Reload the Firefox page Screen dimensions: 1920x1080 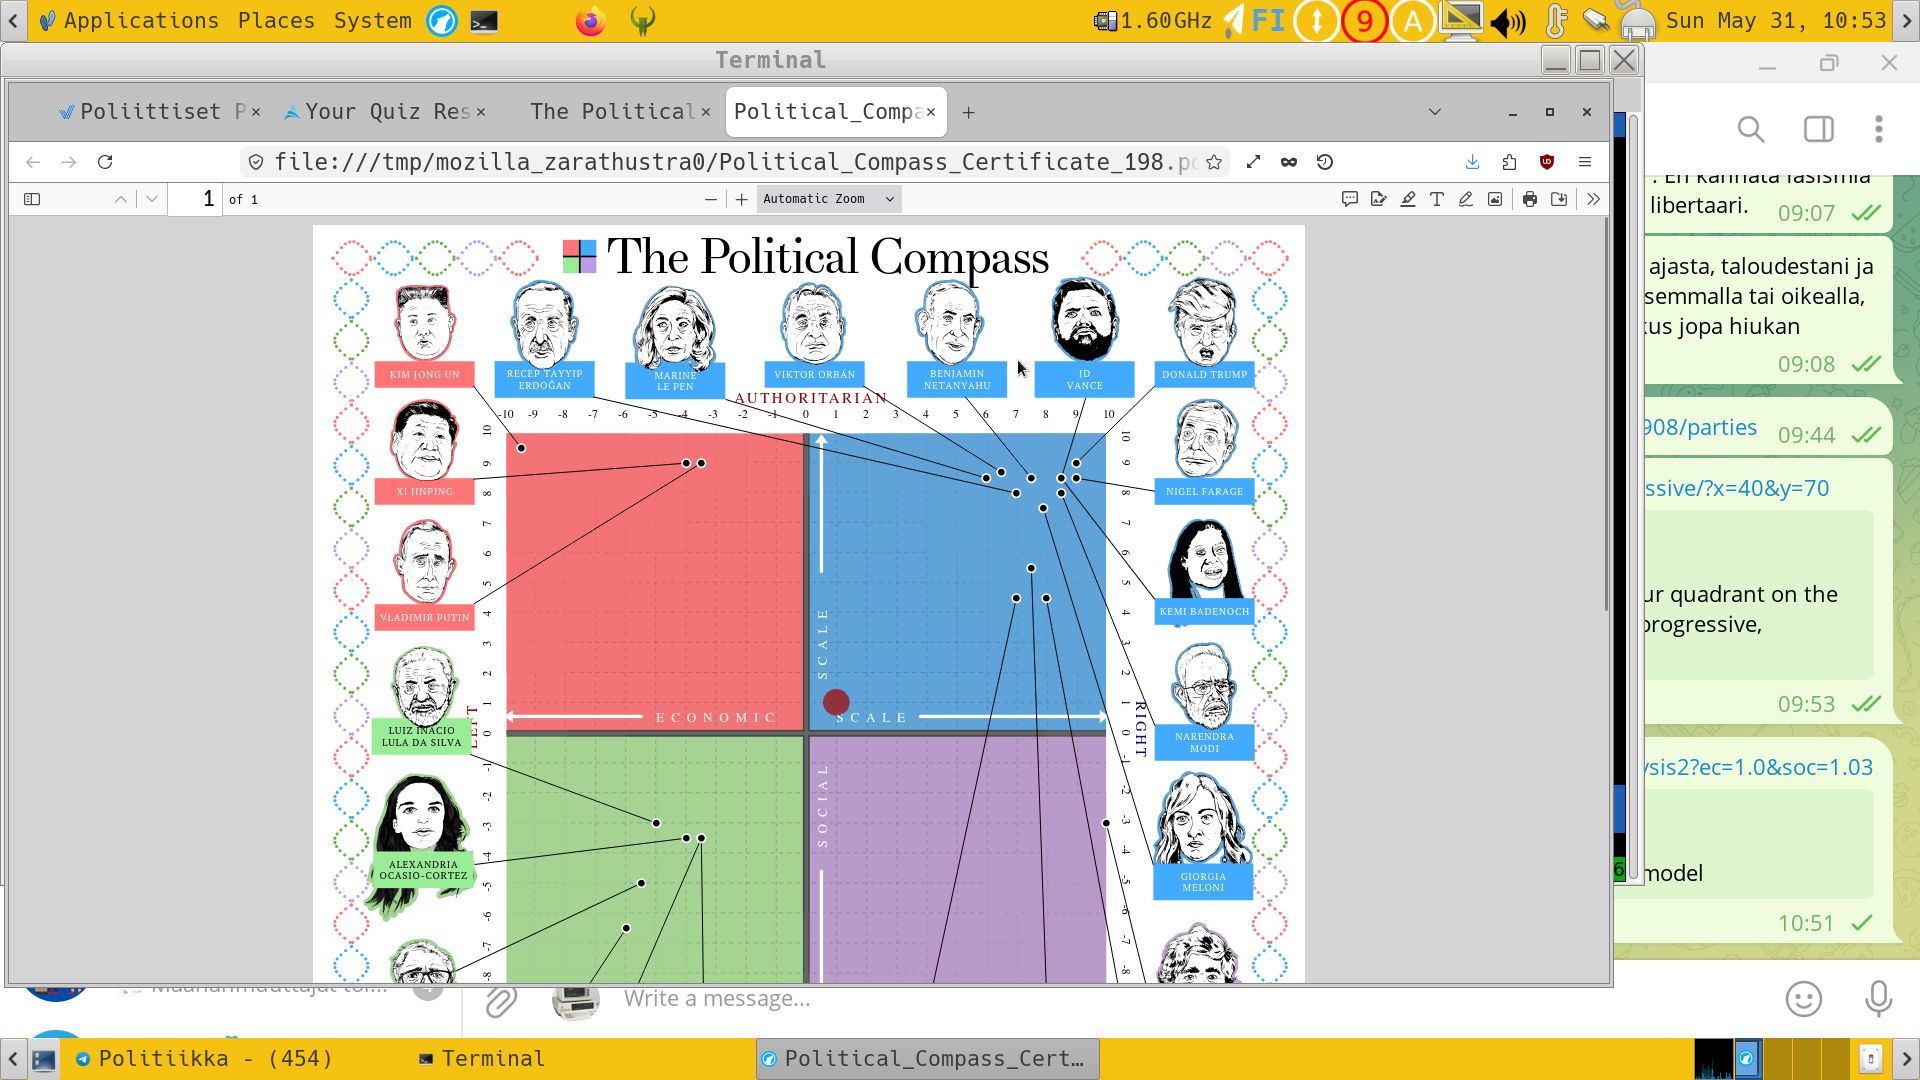click(105, 162)
